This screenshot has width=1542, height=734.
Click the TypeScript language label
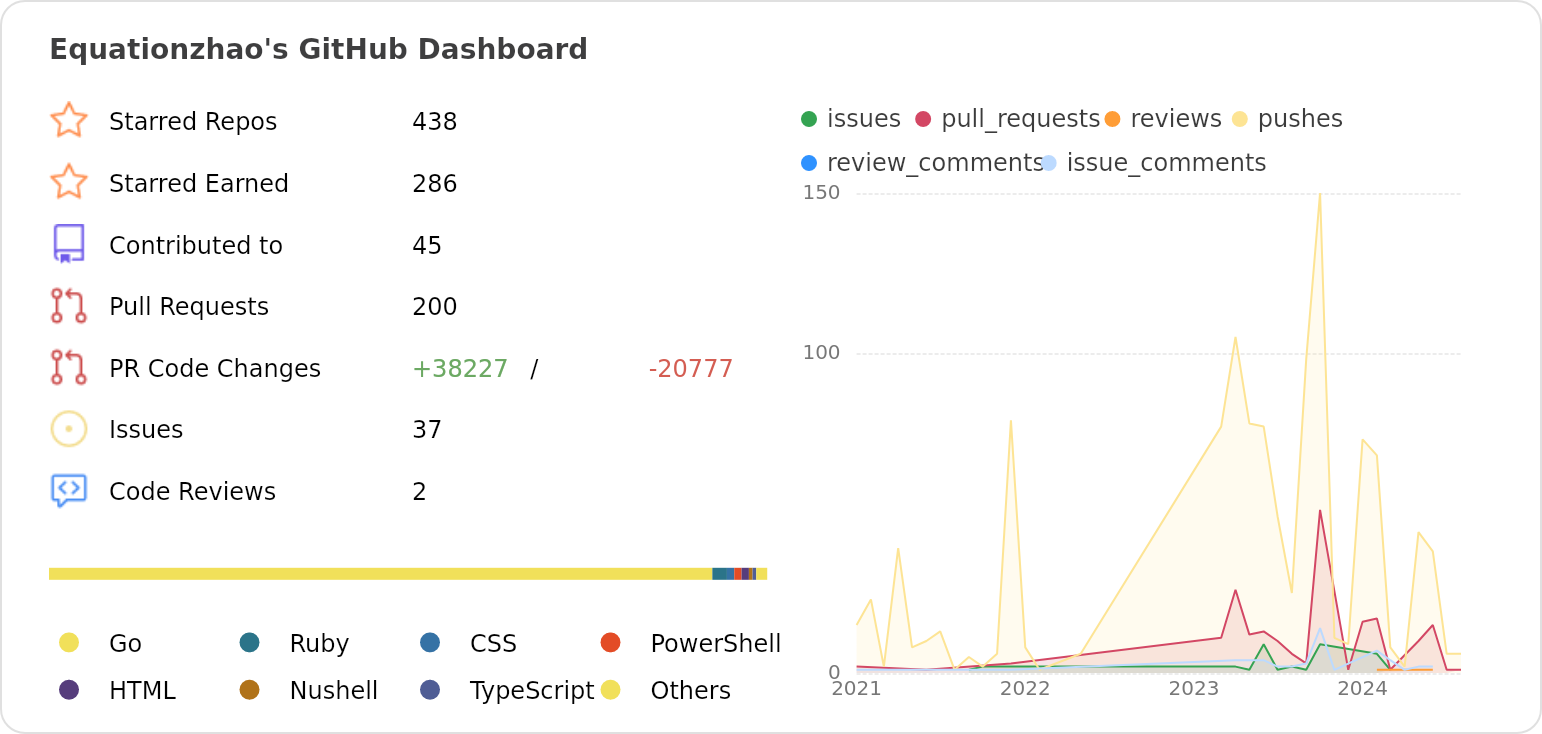pyautogui.click(x=532, y=691)
